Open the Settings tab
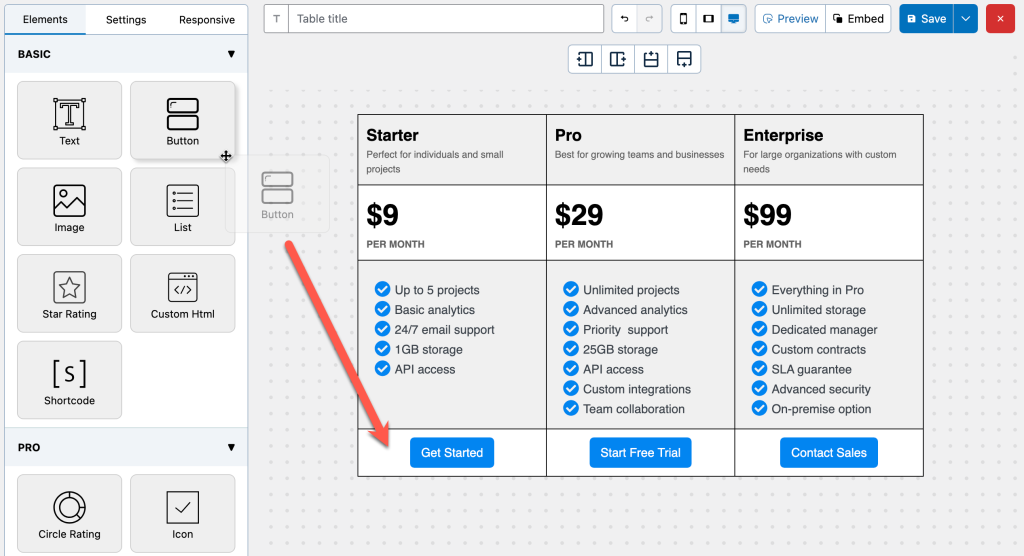Viewport: 1024px width, 556px height. point(126,20)
